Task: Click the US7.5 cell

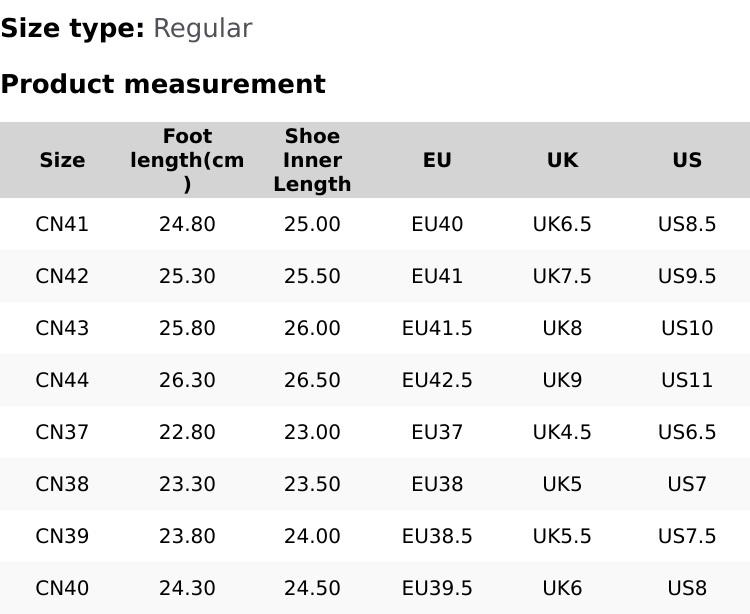Action: [687, 536]
